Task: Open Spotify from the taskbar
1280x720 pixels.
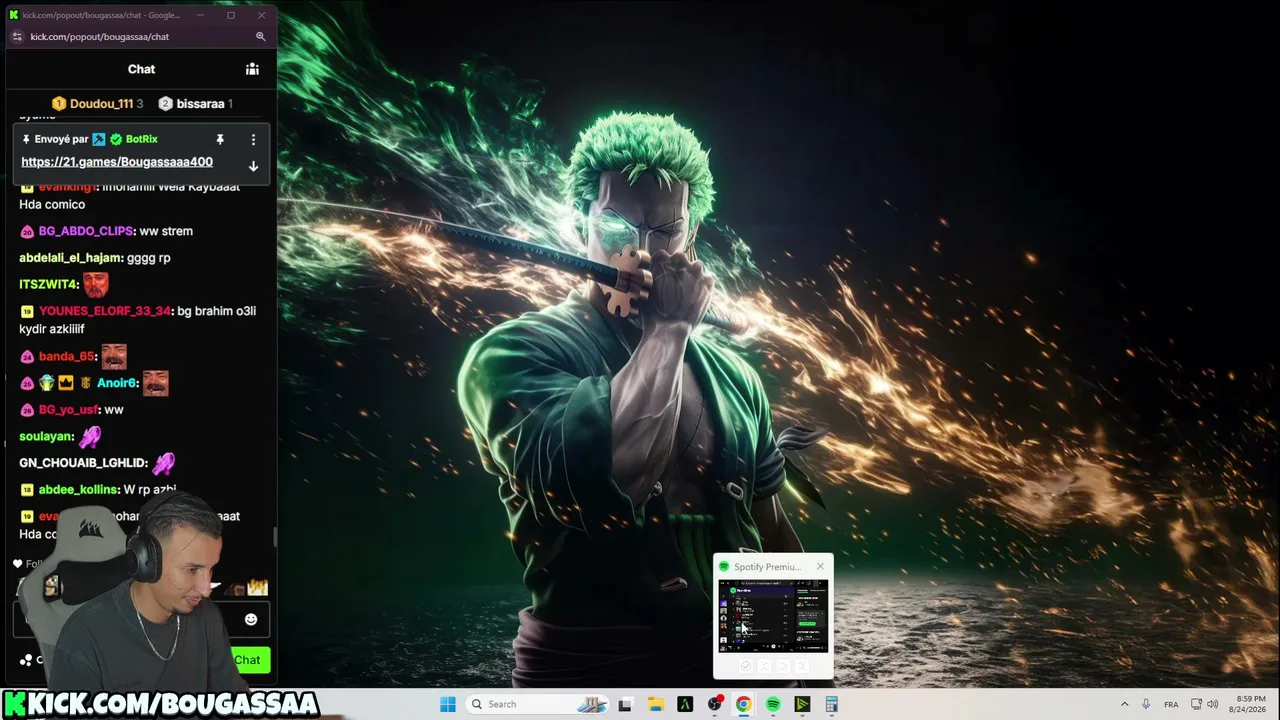Action: (x=773, y=704)
